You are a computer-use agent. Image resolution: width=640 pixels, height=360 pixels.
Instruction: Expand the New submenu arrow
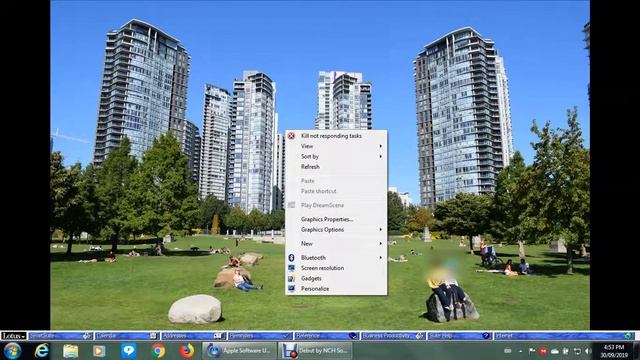coord(380,244)
